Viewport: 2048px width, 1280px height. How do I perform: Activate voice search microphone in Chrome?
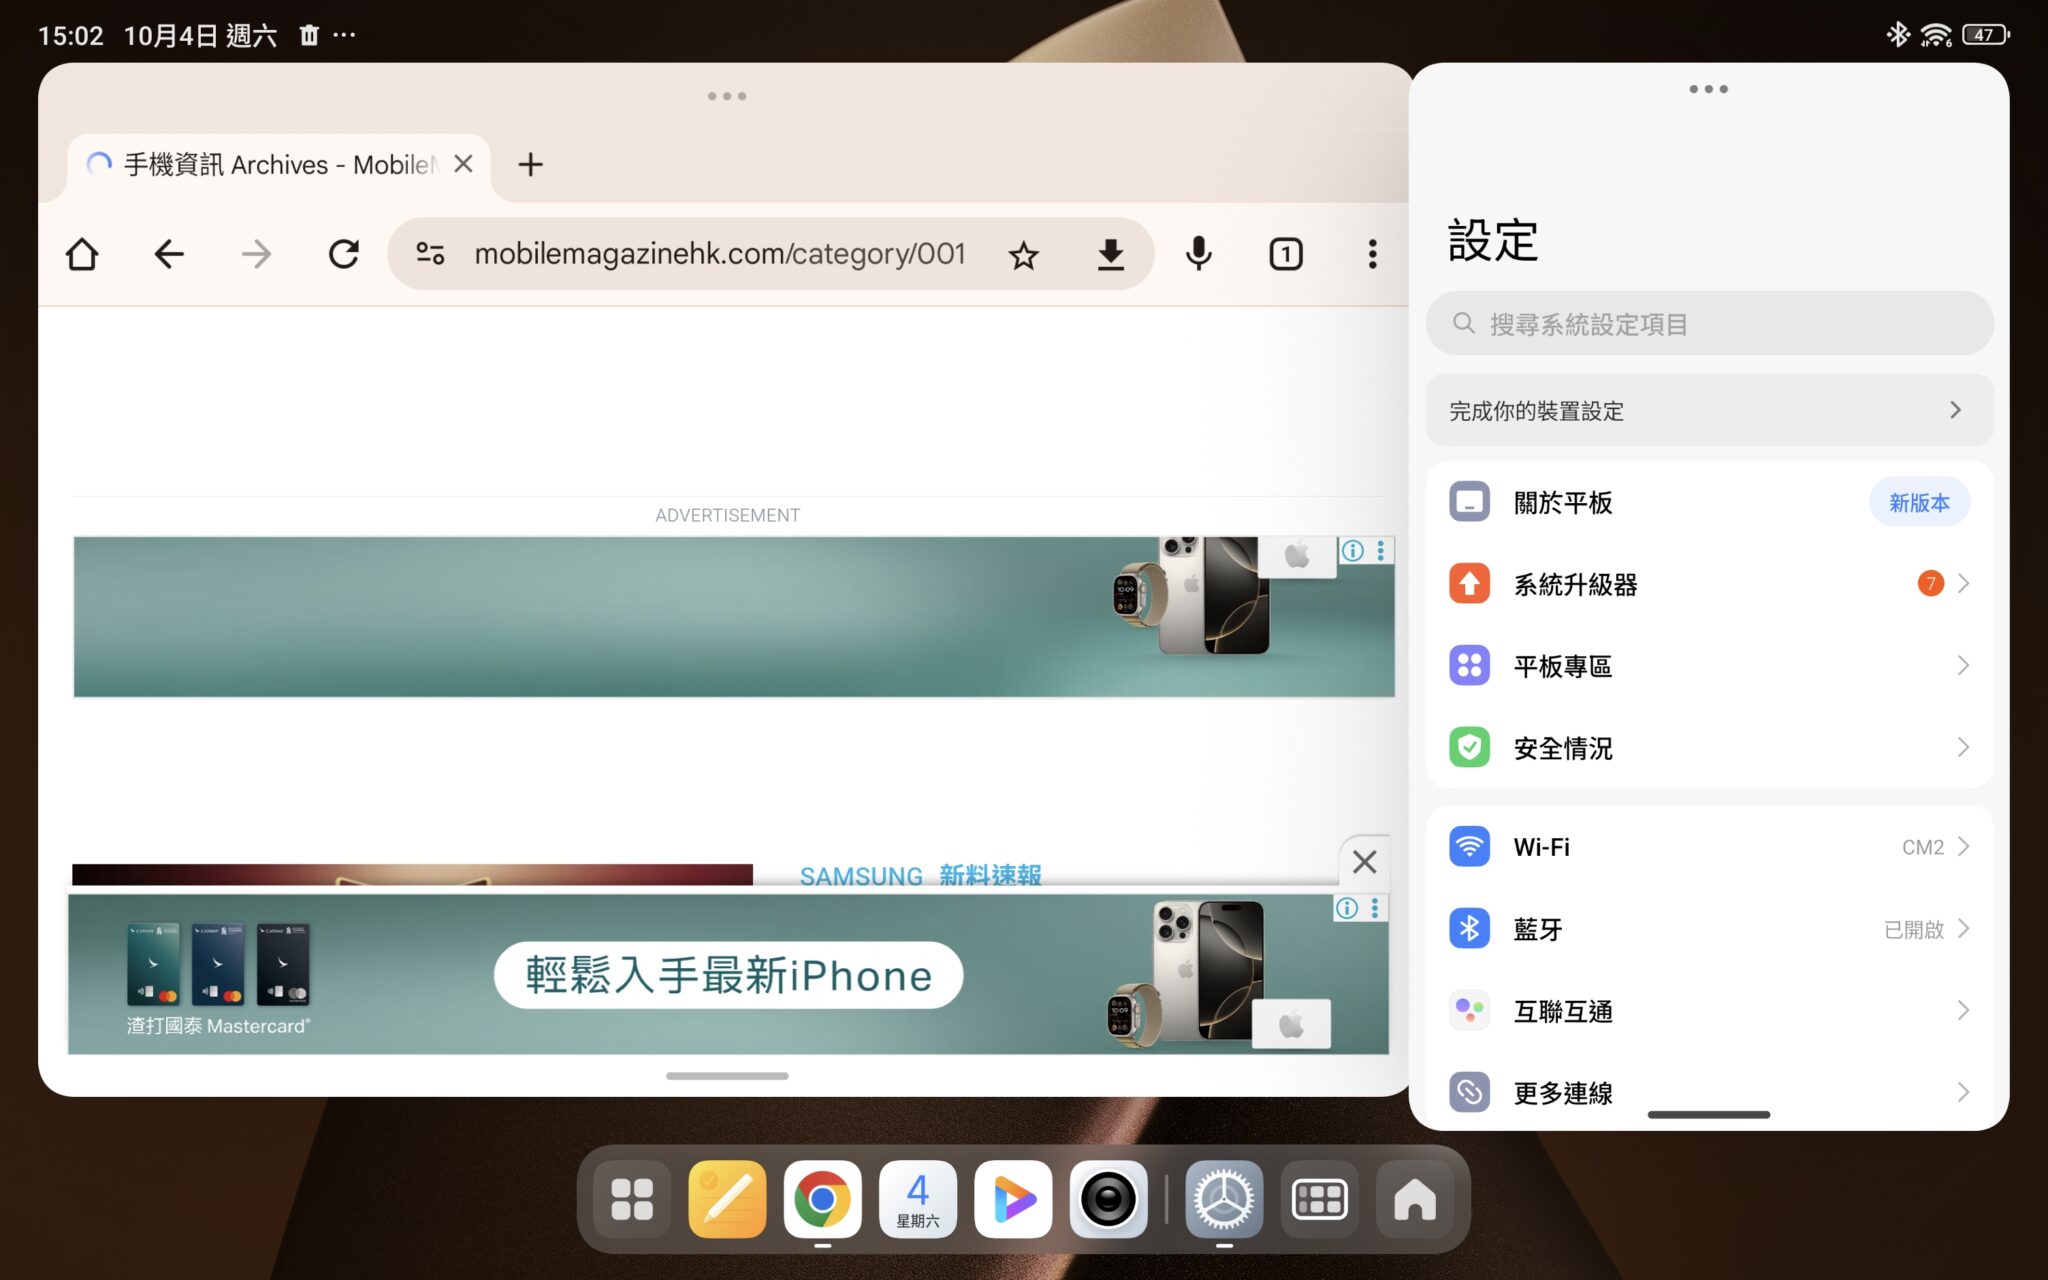pyautogui.click(x=1198, y=253)
